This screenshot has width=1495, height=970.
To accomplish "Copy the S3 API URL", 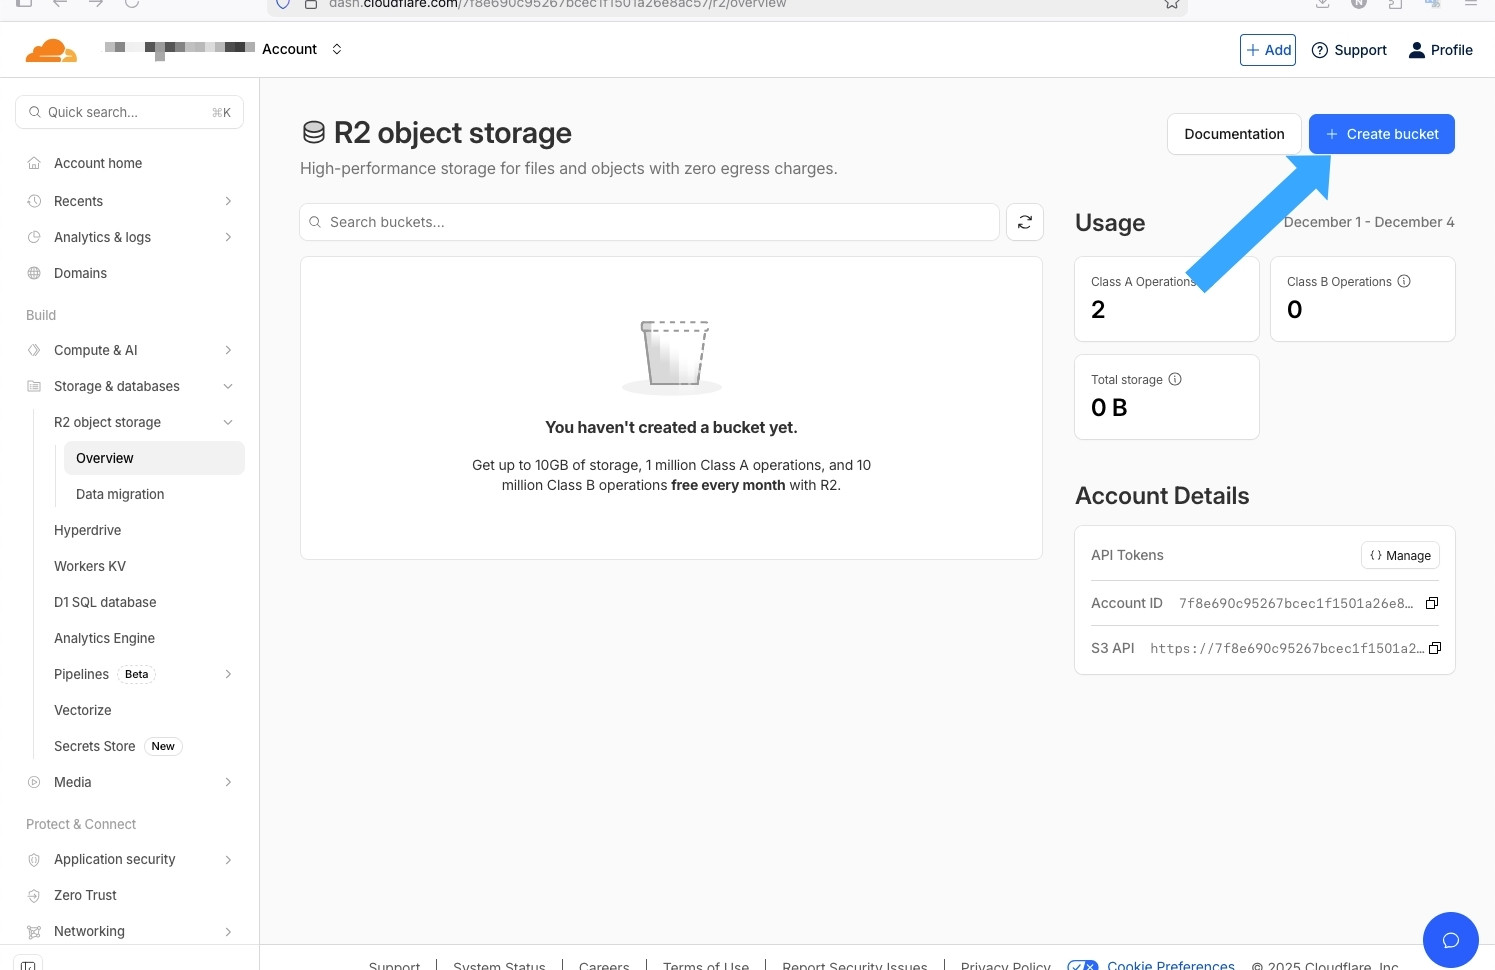I will [1435, 648].
